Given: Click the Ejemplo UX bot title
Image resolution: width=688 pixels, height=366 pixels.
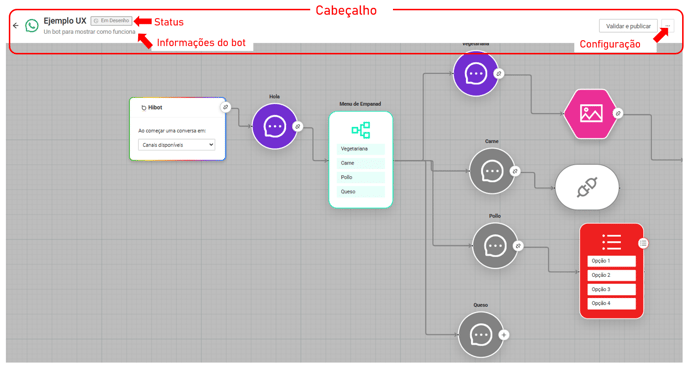Looking at the screenshot, I should 65,21.
